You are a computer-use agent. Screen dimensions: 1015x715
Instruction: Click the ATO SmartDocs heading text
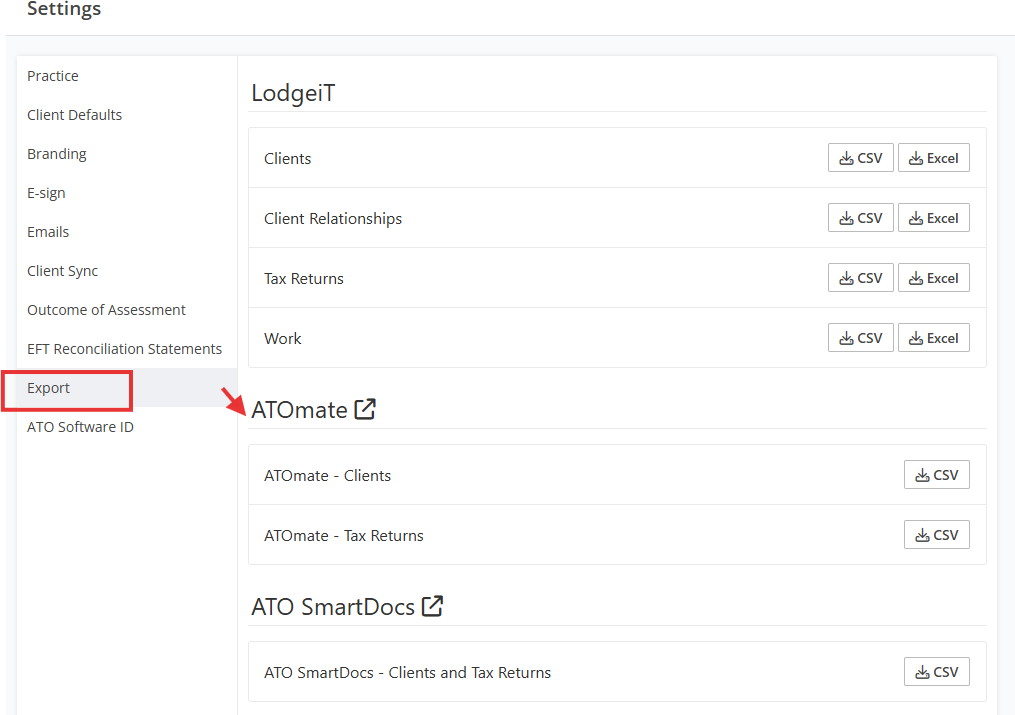[333, 606]
